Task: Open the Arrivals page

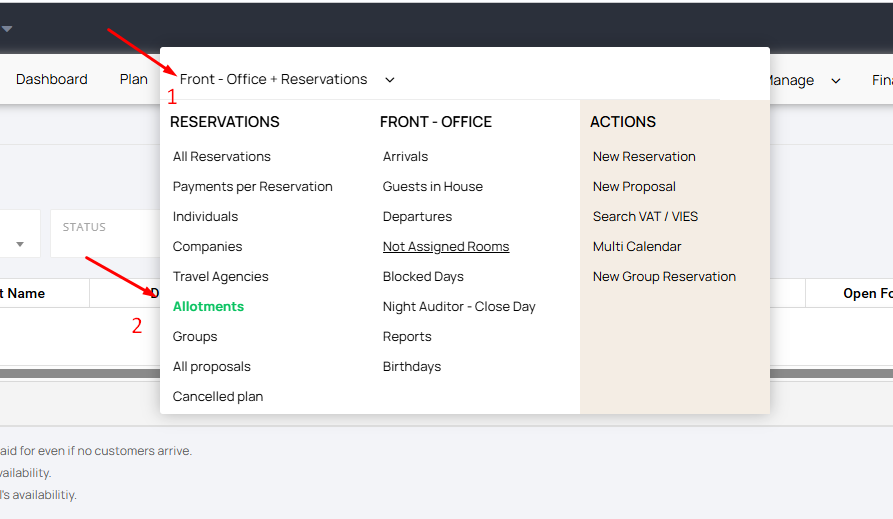Action: [405, 156]
